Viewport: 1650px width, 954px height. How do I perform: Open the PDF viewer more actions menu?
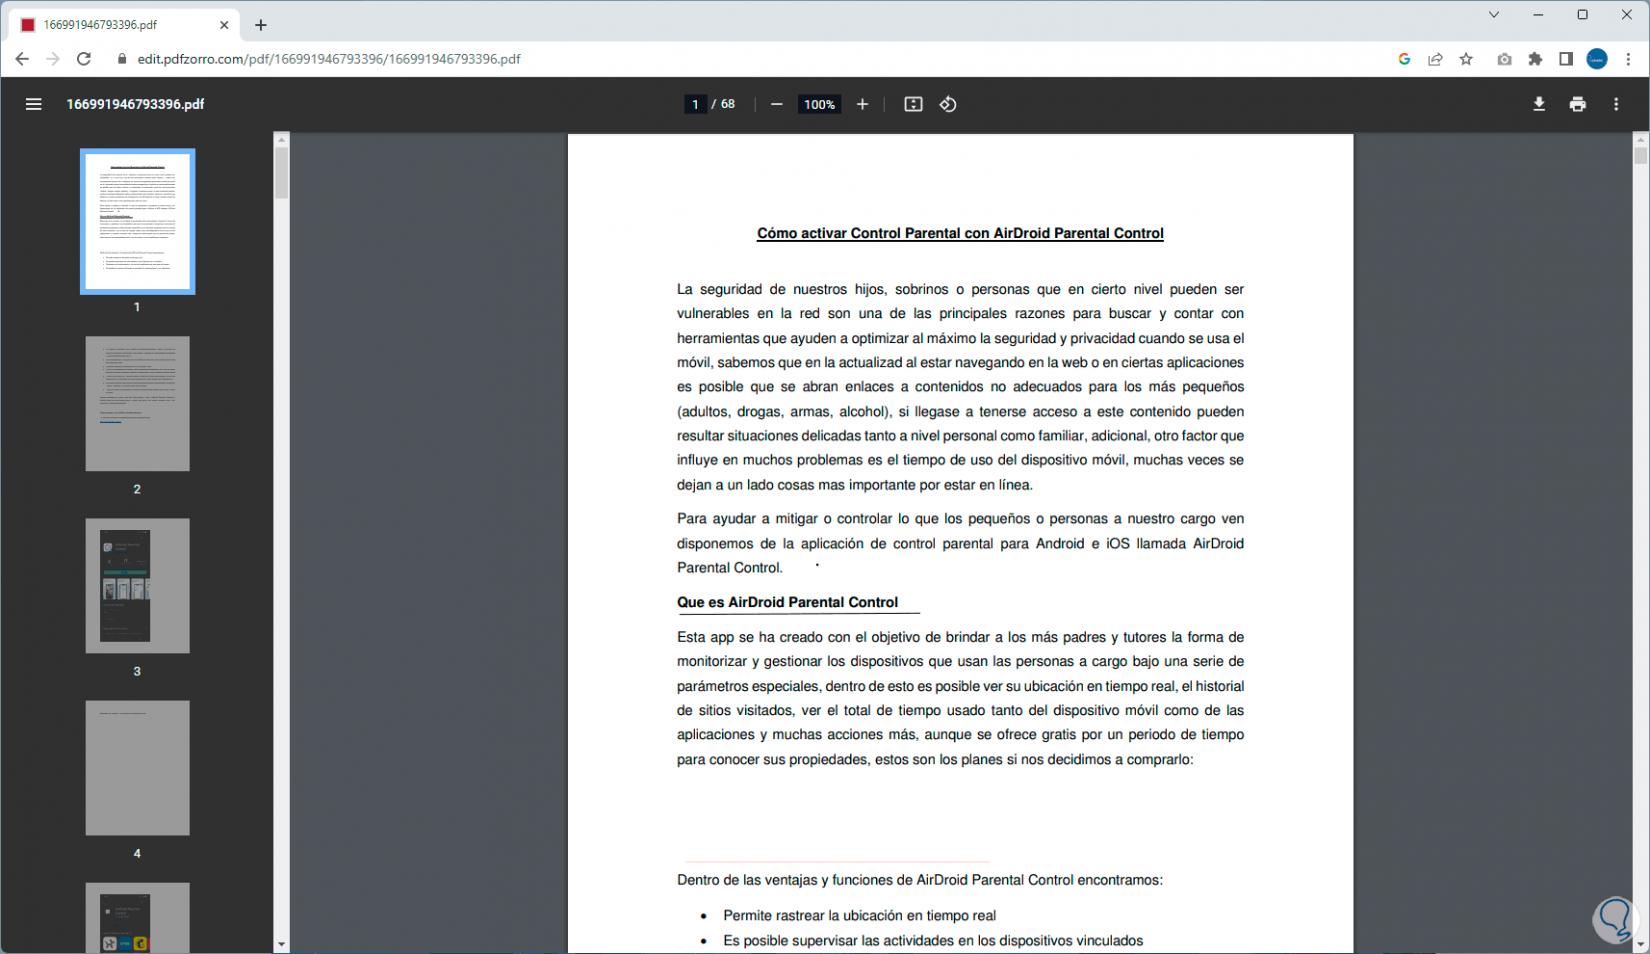(1616, 104)
